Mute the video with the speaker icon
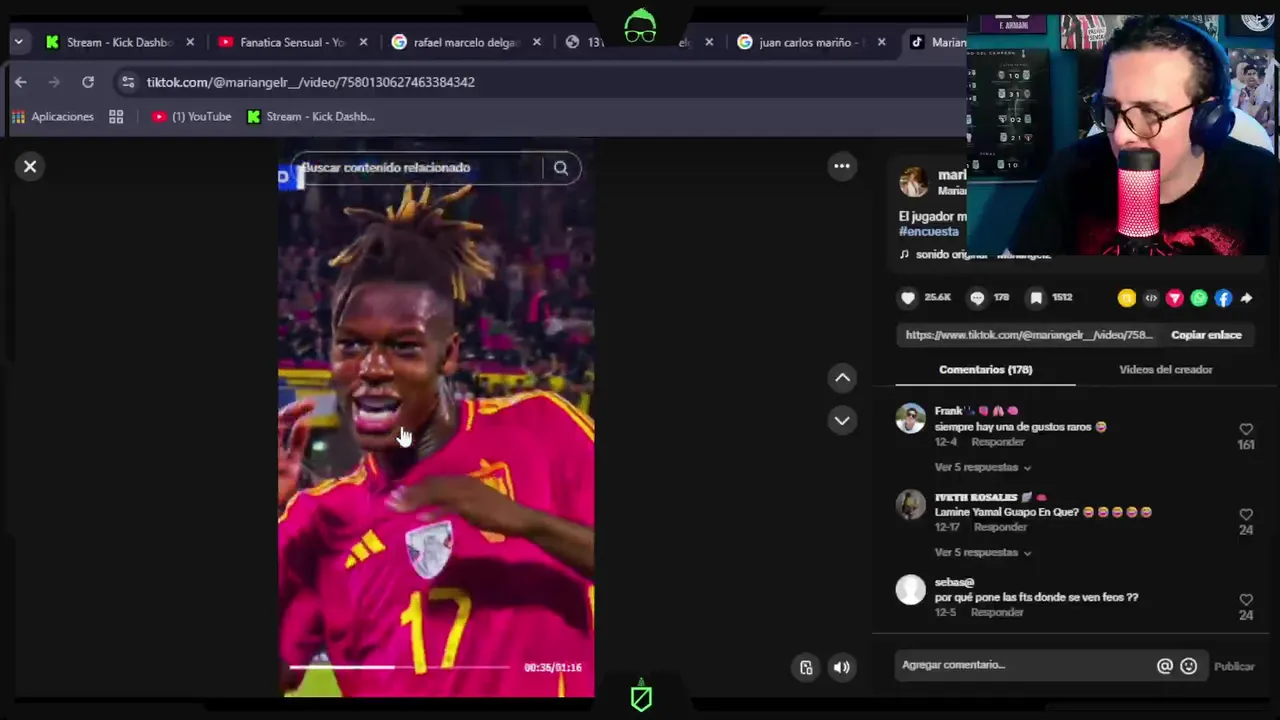Image resolution: width=1280 pixels, height=720 pixels. pos(842,668)
